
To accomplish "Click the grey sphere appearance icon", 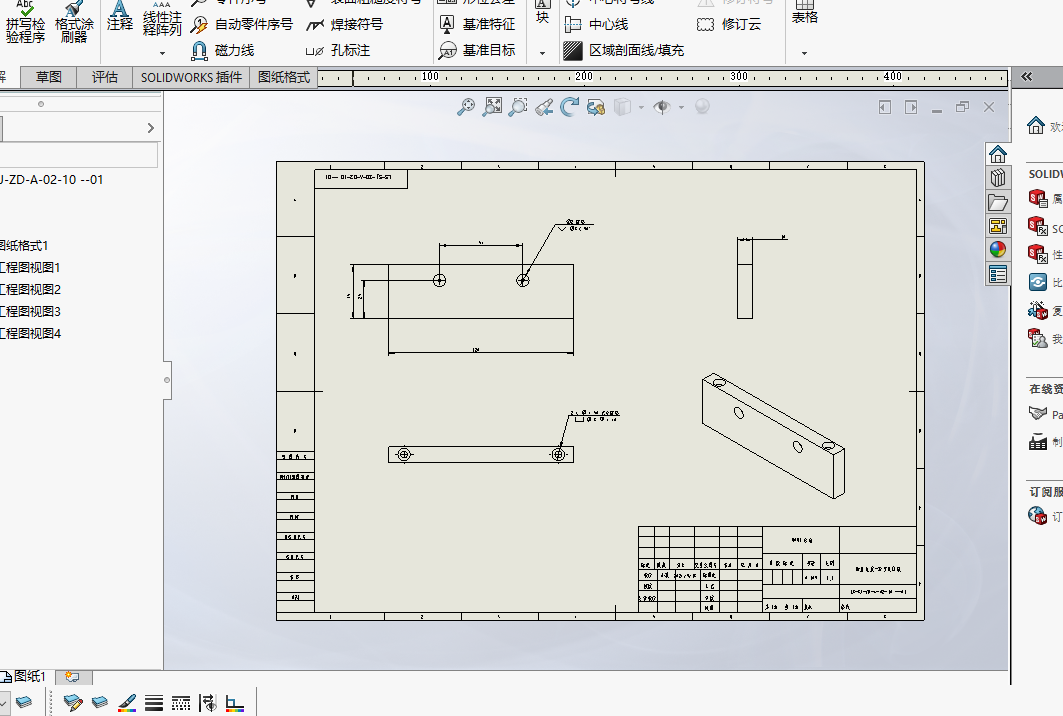I will click(702, 107).
